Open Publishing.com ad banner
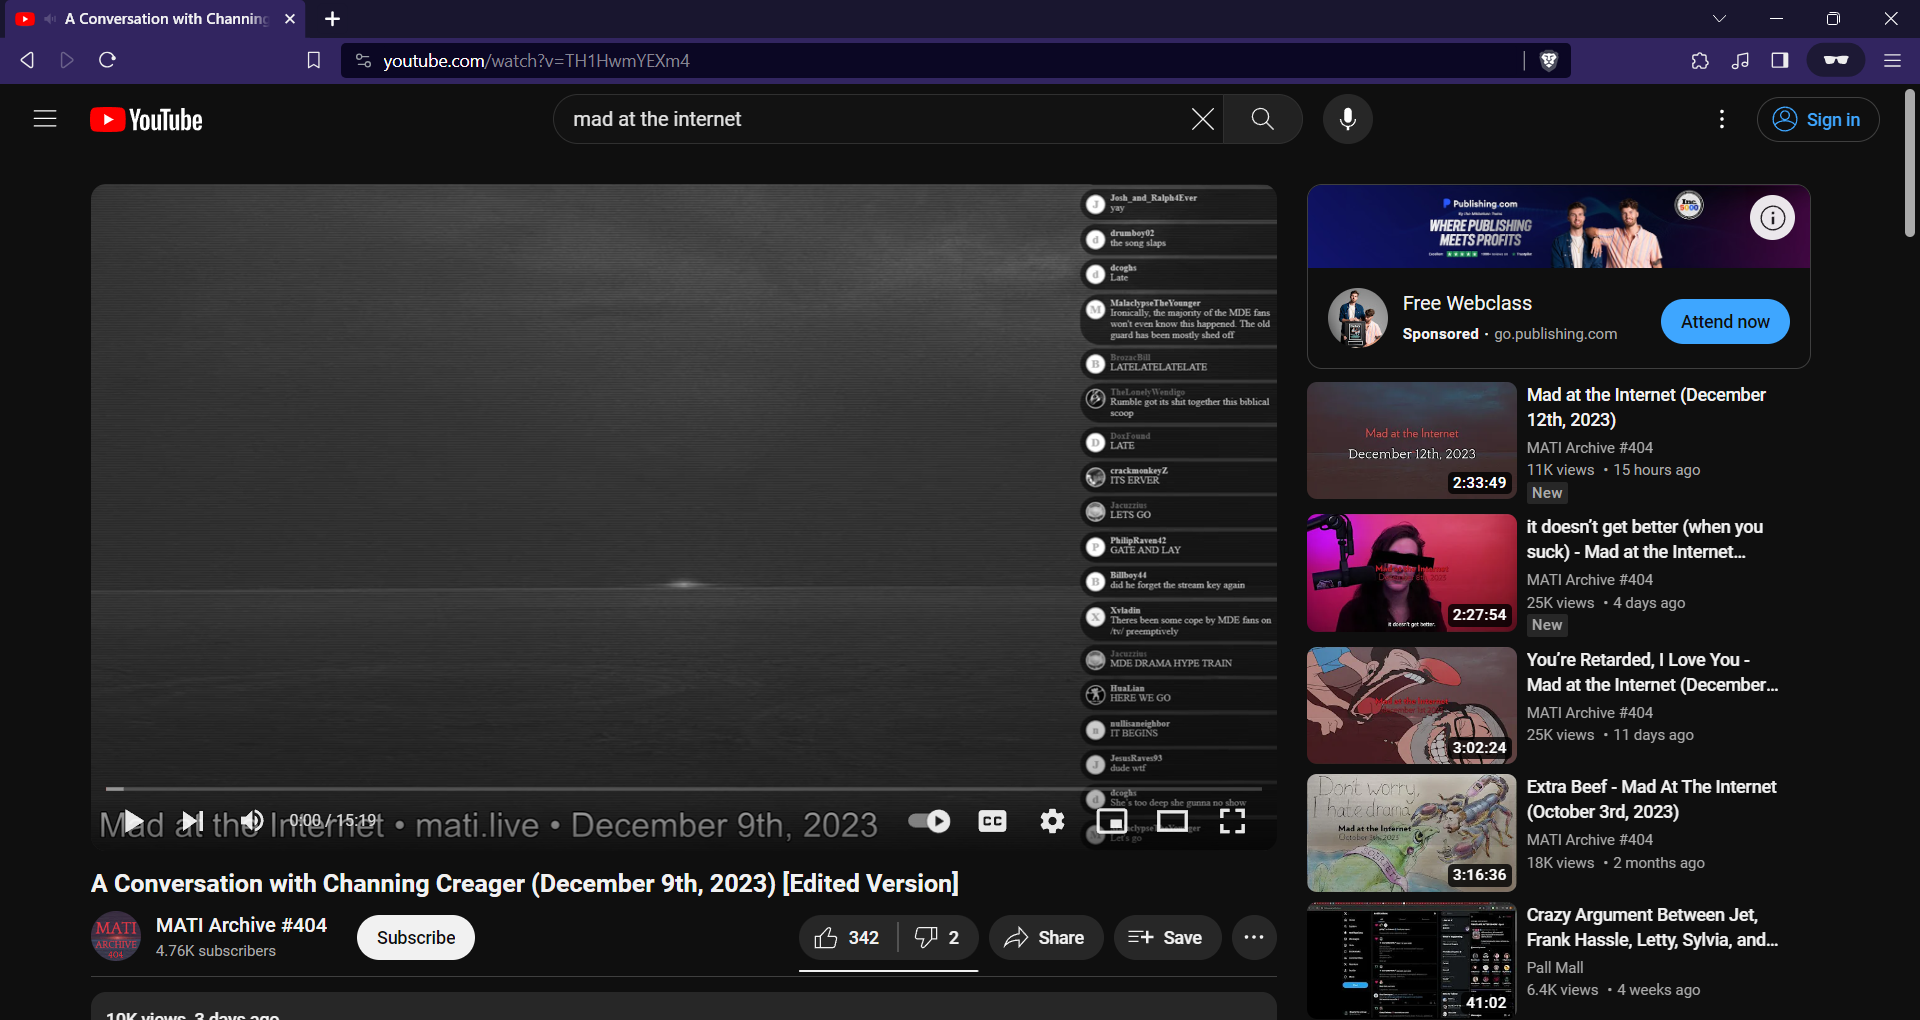The image size is (1920, 1020). coord(1558,226)
